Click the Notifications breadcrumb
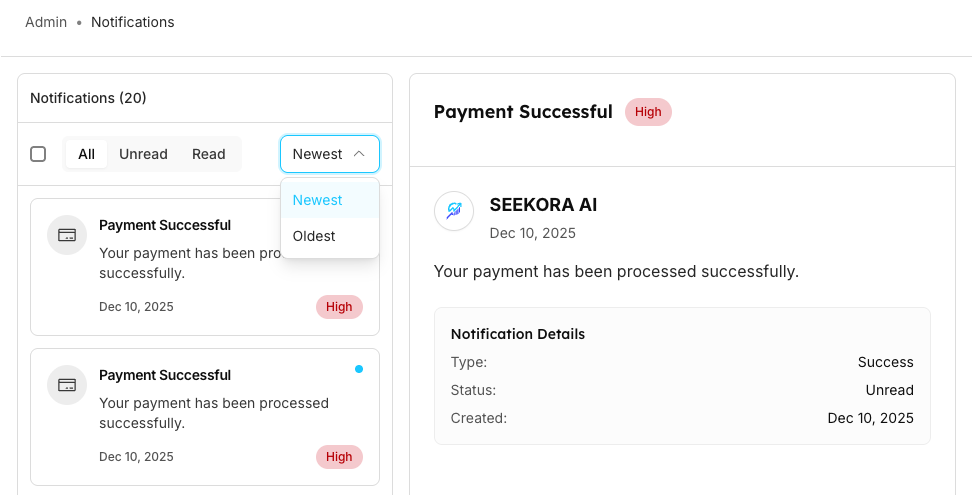The image size is (975, 495). (133, 22)
